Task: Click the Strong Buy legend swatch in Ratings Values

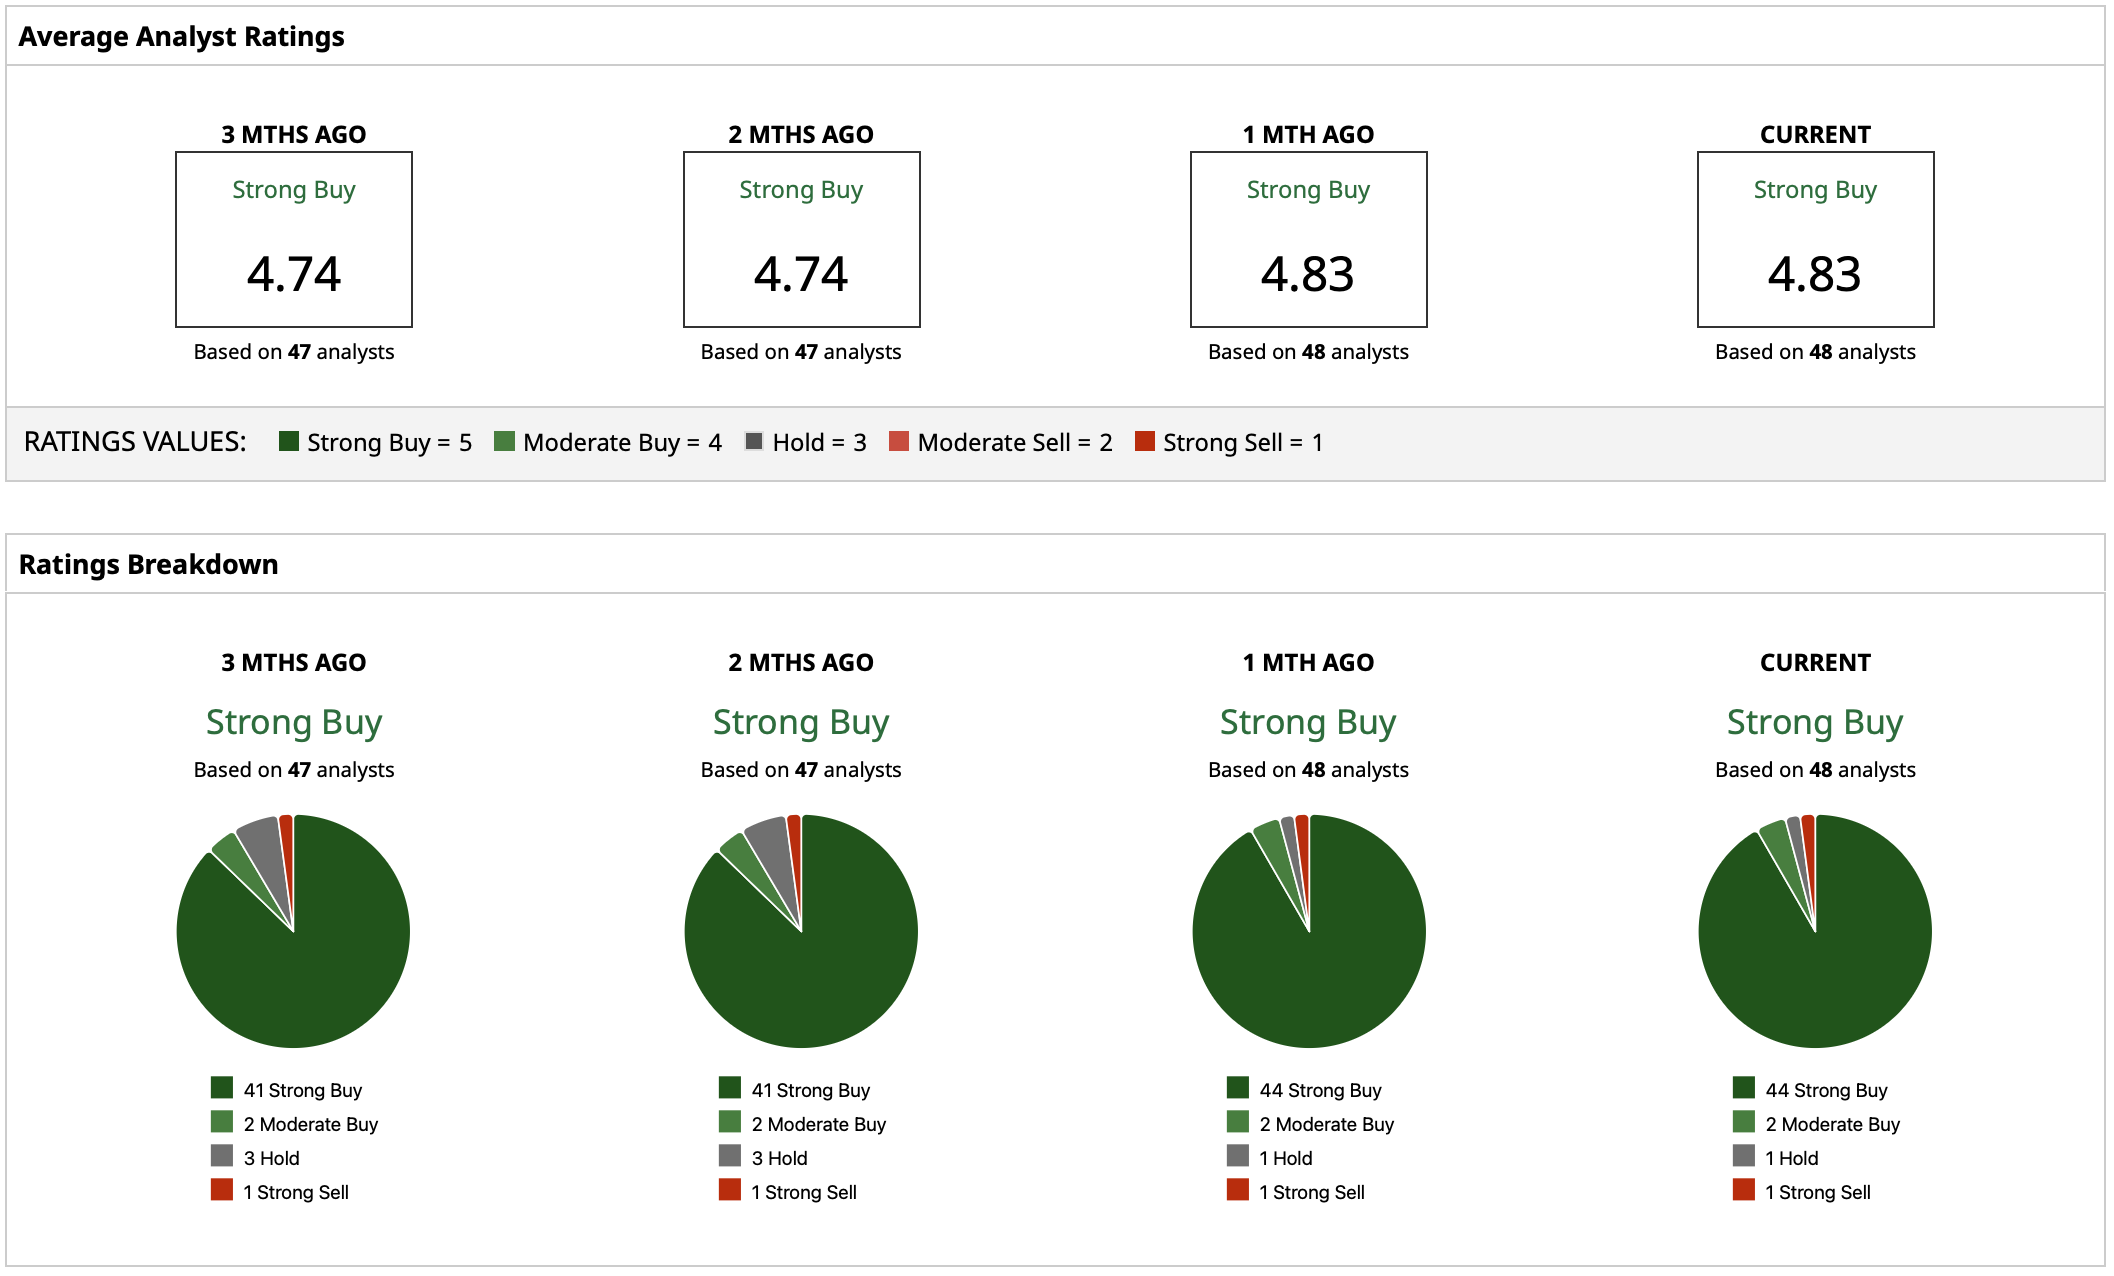Action: (x=289, y=441)
